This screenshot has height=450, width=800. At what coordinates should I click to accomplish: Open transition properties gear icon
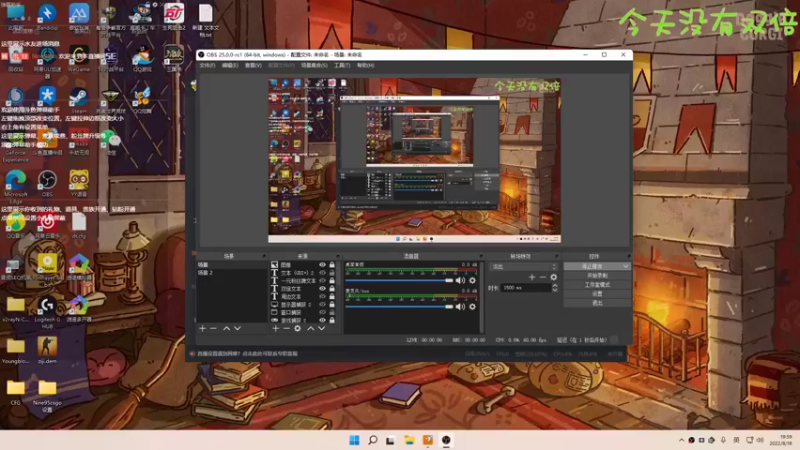point(554,277)
